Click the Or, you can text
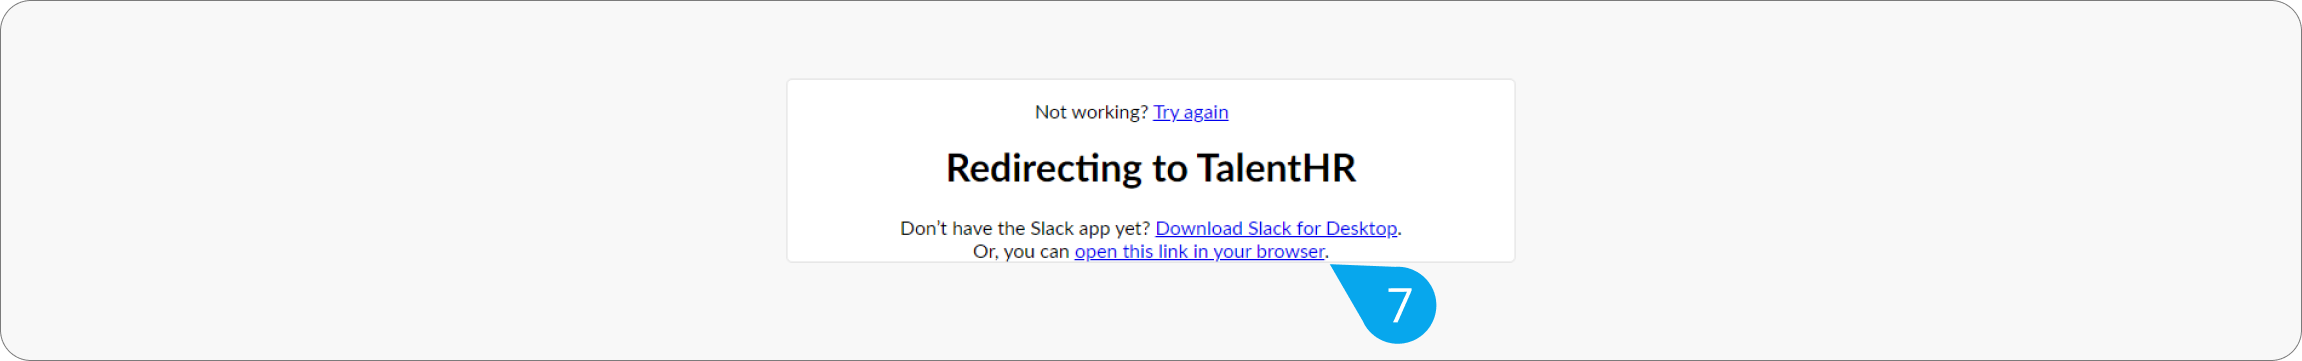Screen dimensions: 2302x361 (1021, 251)
